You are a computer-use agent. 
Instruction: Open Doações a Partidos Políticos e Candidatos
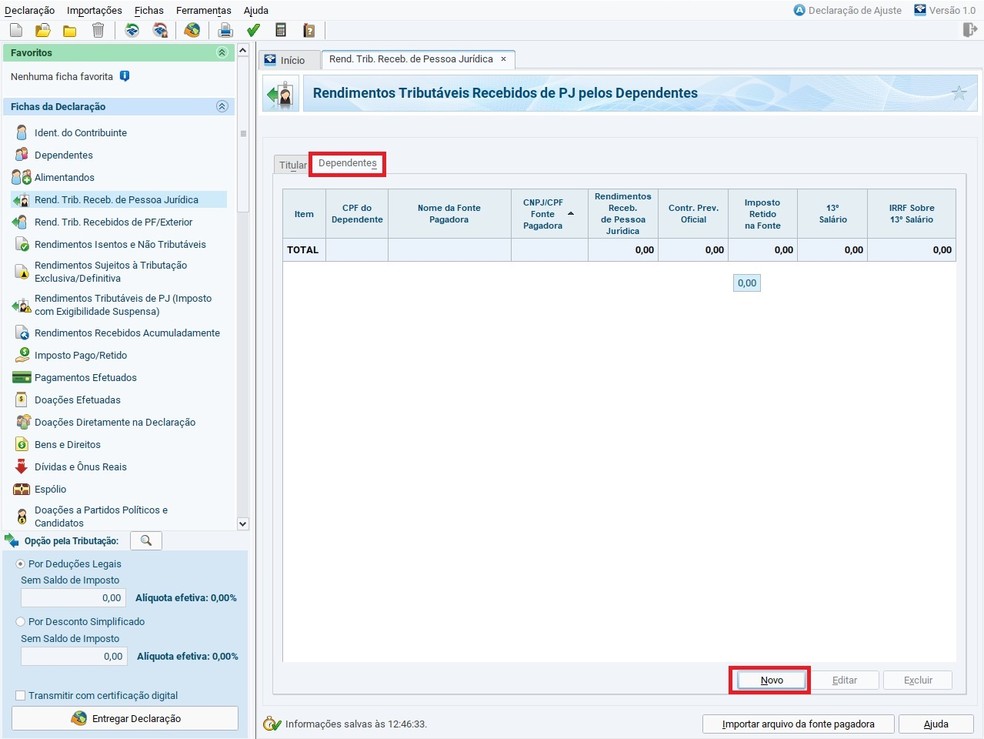(101, 516)
